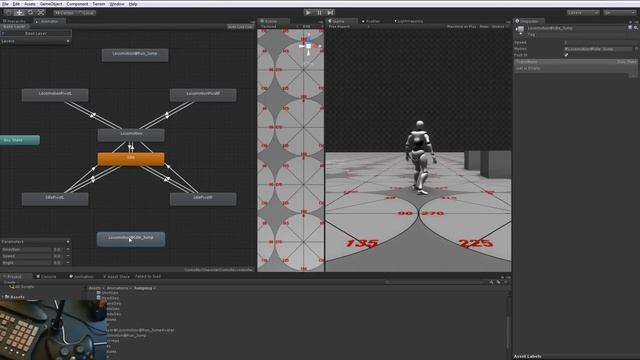Select the Rotate transform tool
Viewport: 640px width, 360px height.
[30, 13]
